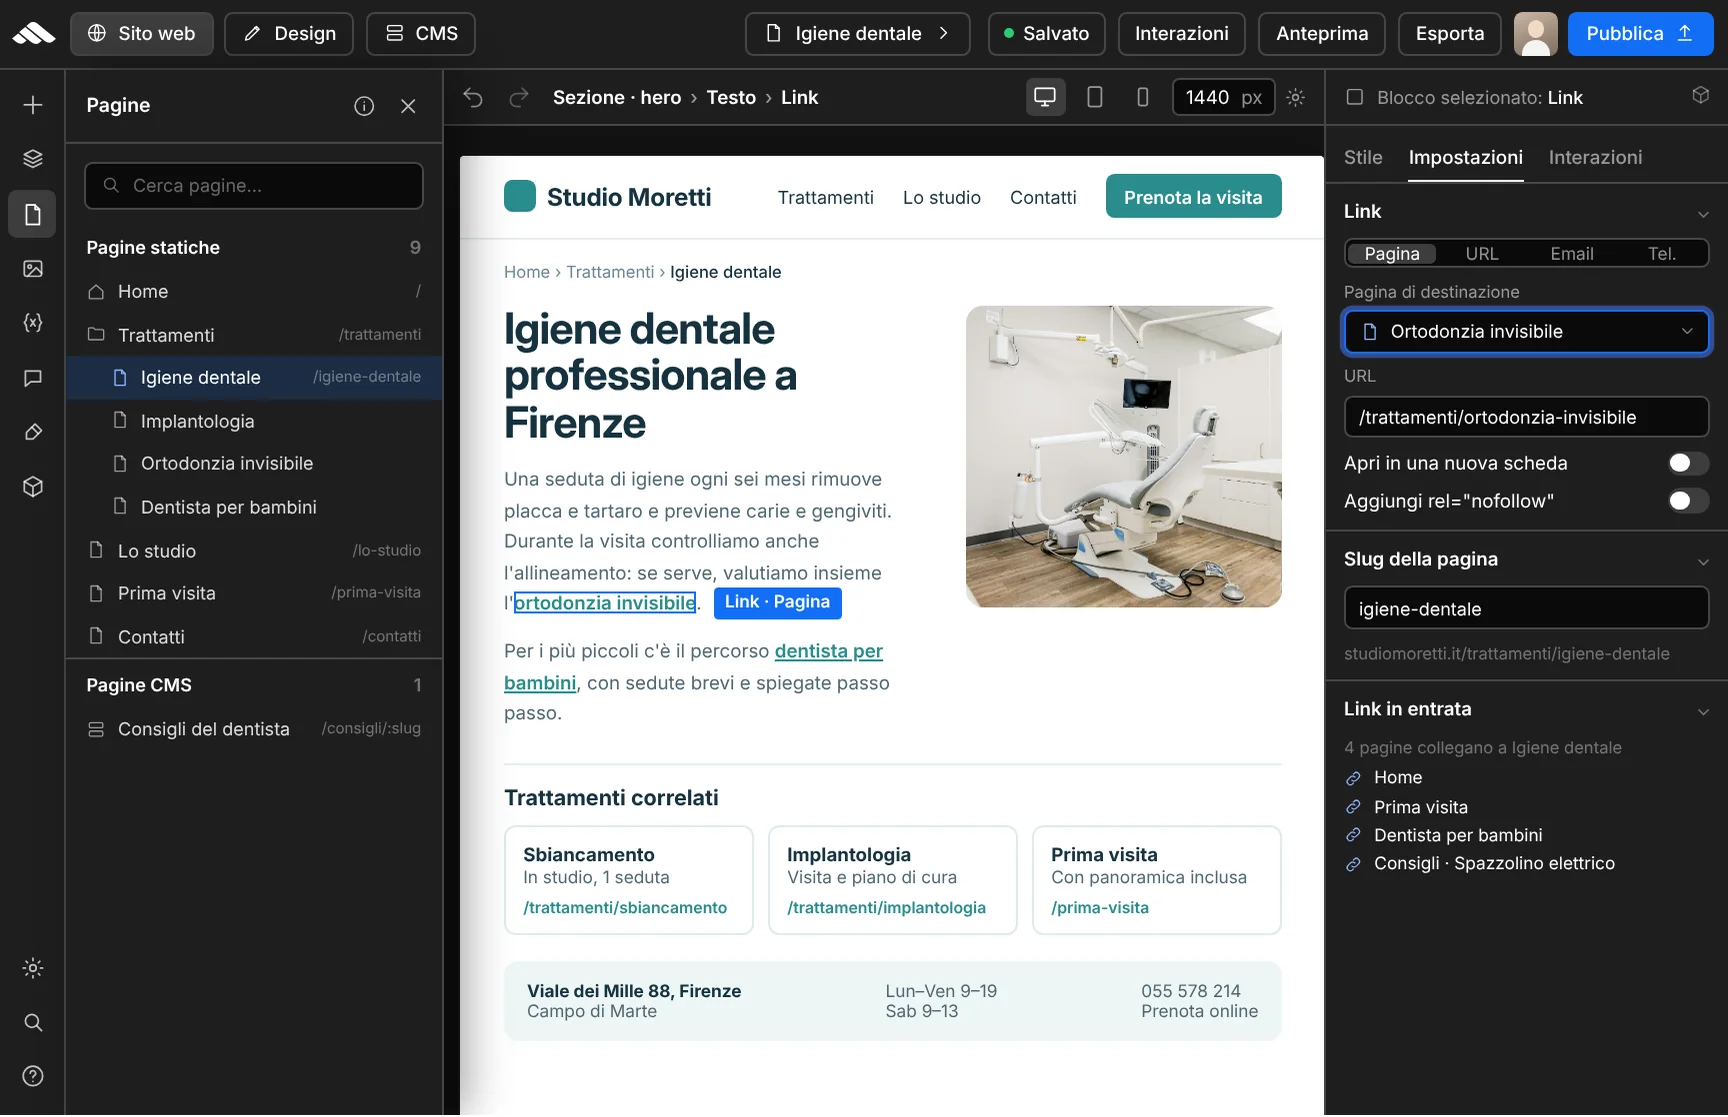Open the comments icon in sidebar

click(33, 378)
